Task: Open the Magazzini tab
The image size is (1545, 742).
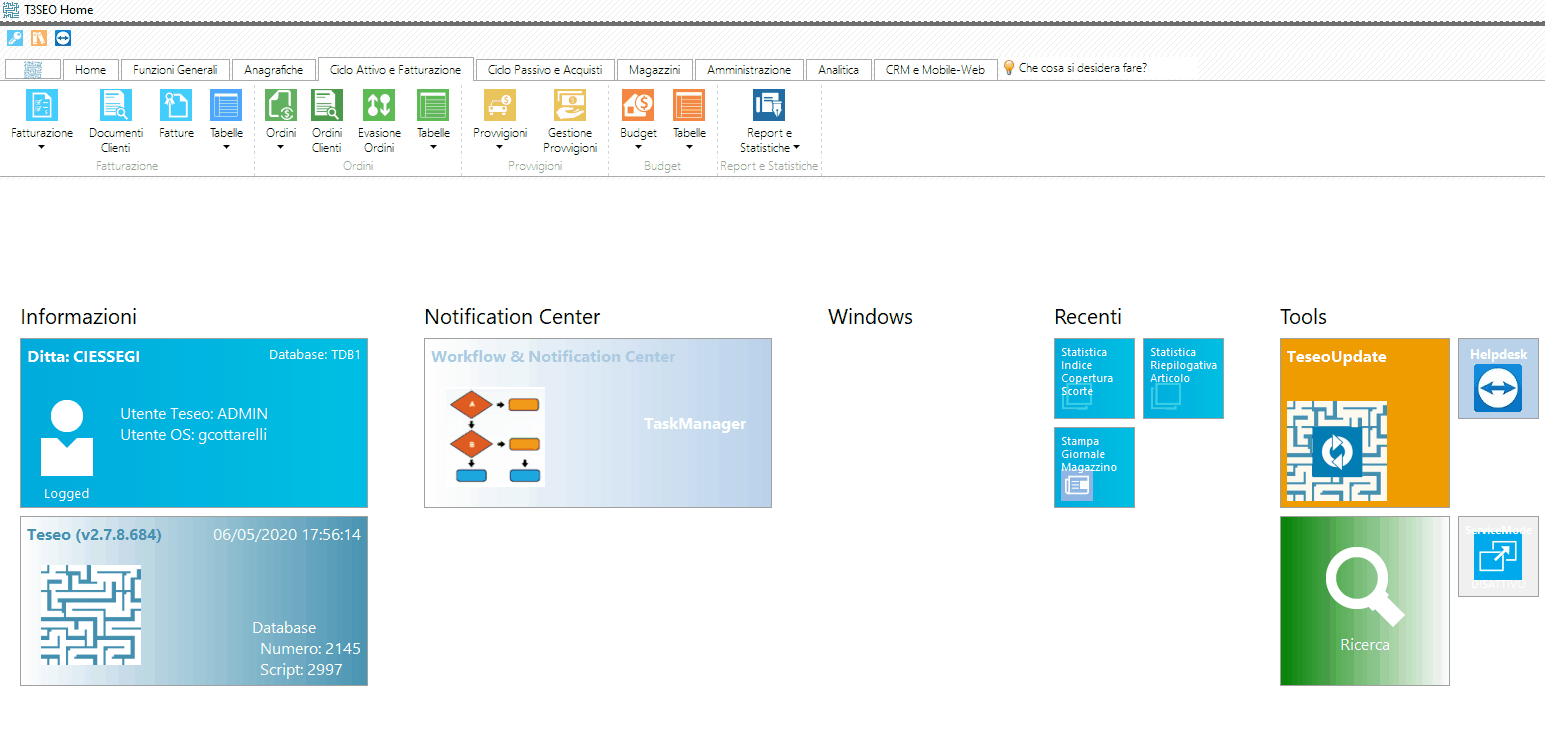Action: (654, 70)
